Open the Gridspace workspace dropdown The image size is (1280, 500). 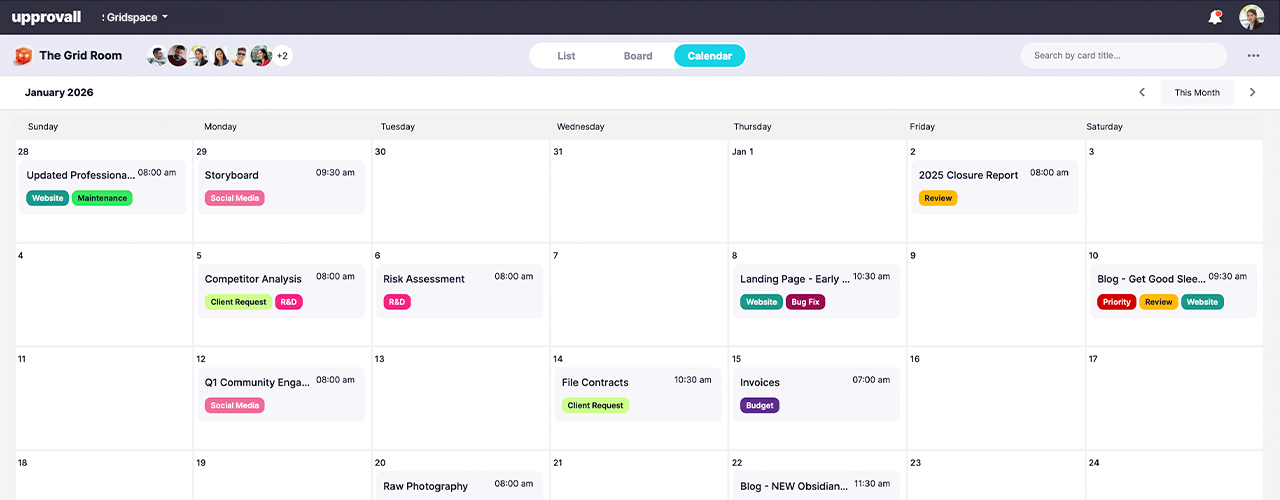coord(135,17)
